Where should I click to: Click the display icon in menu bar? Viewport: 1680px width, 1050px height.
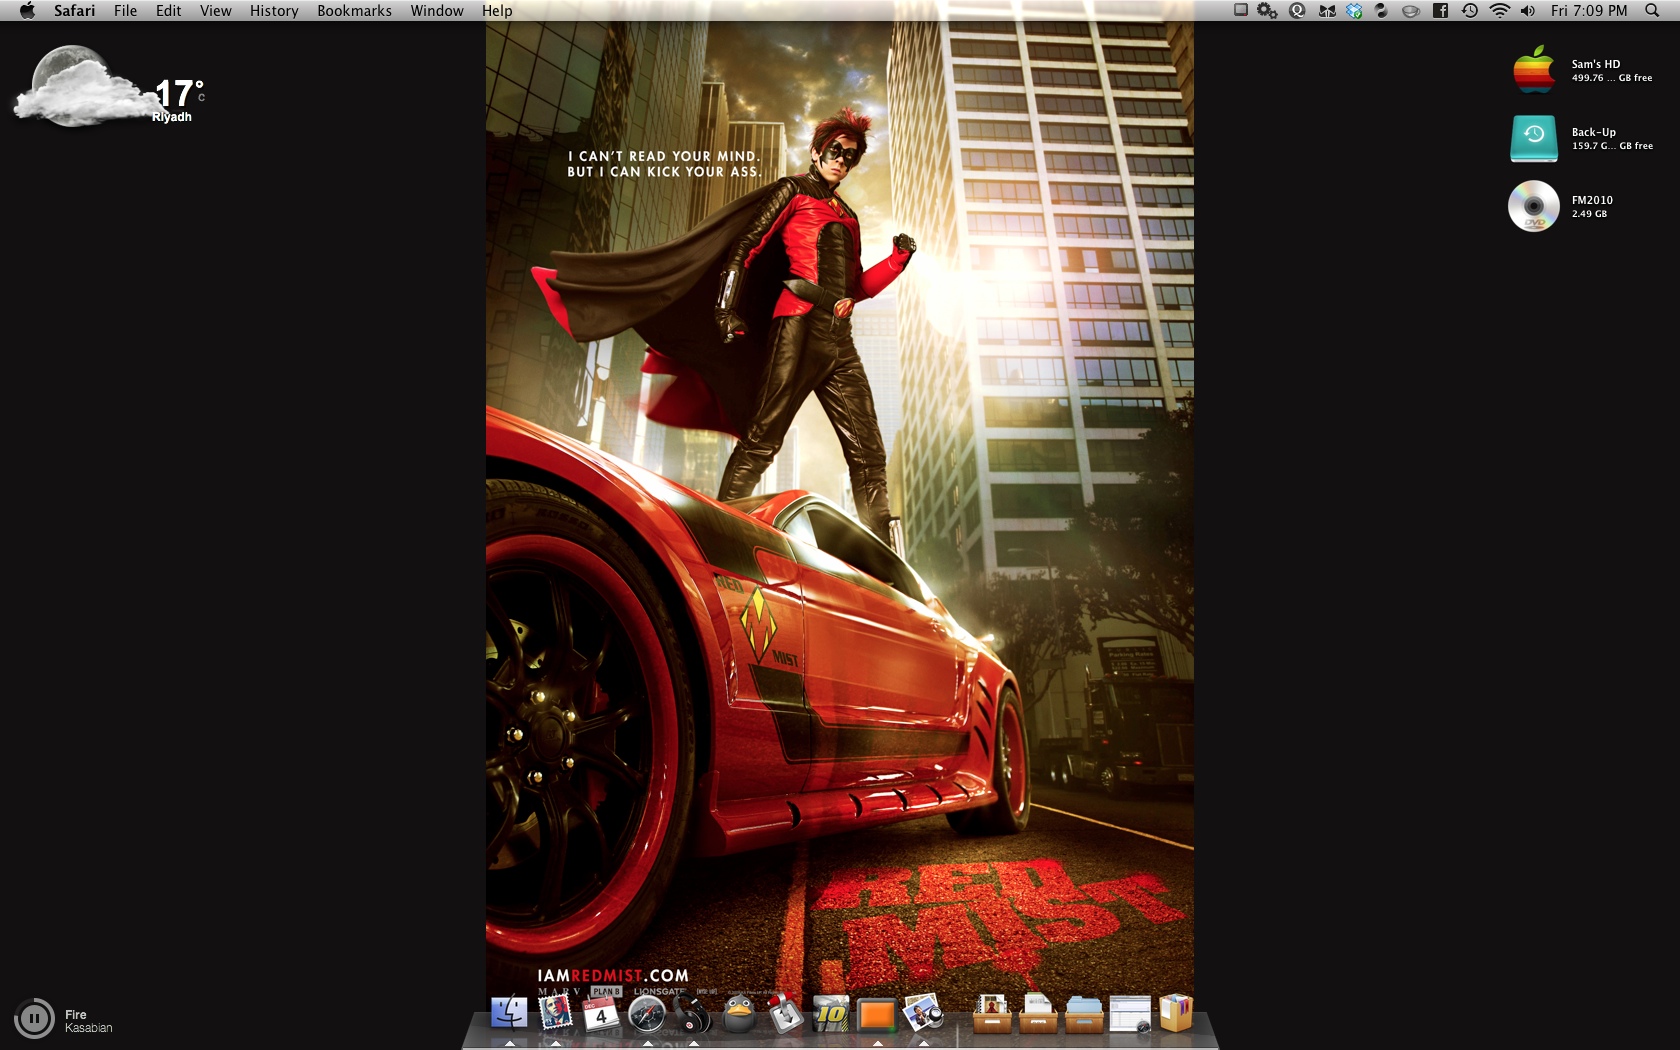(x=1240, y=11)
